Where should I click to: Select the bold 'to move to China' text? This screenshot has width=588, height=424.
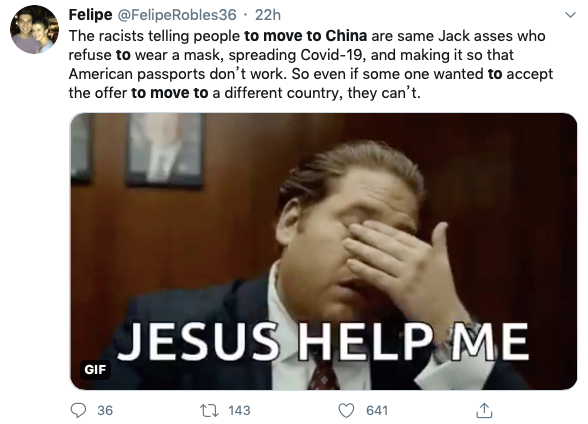306,36
